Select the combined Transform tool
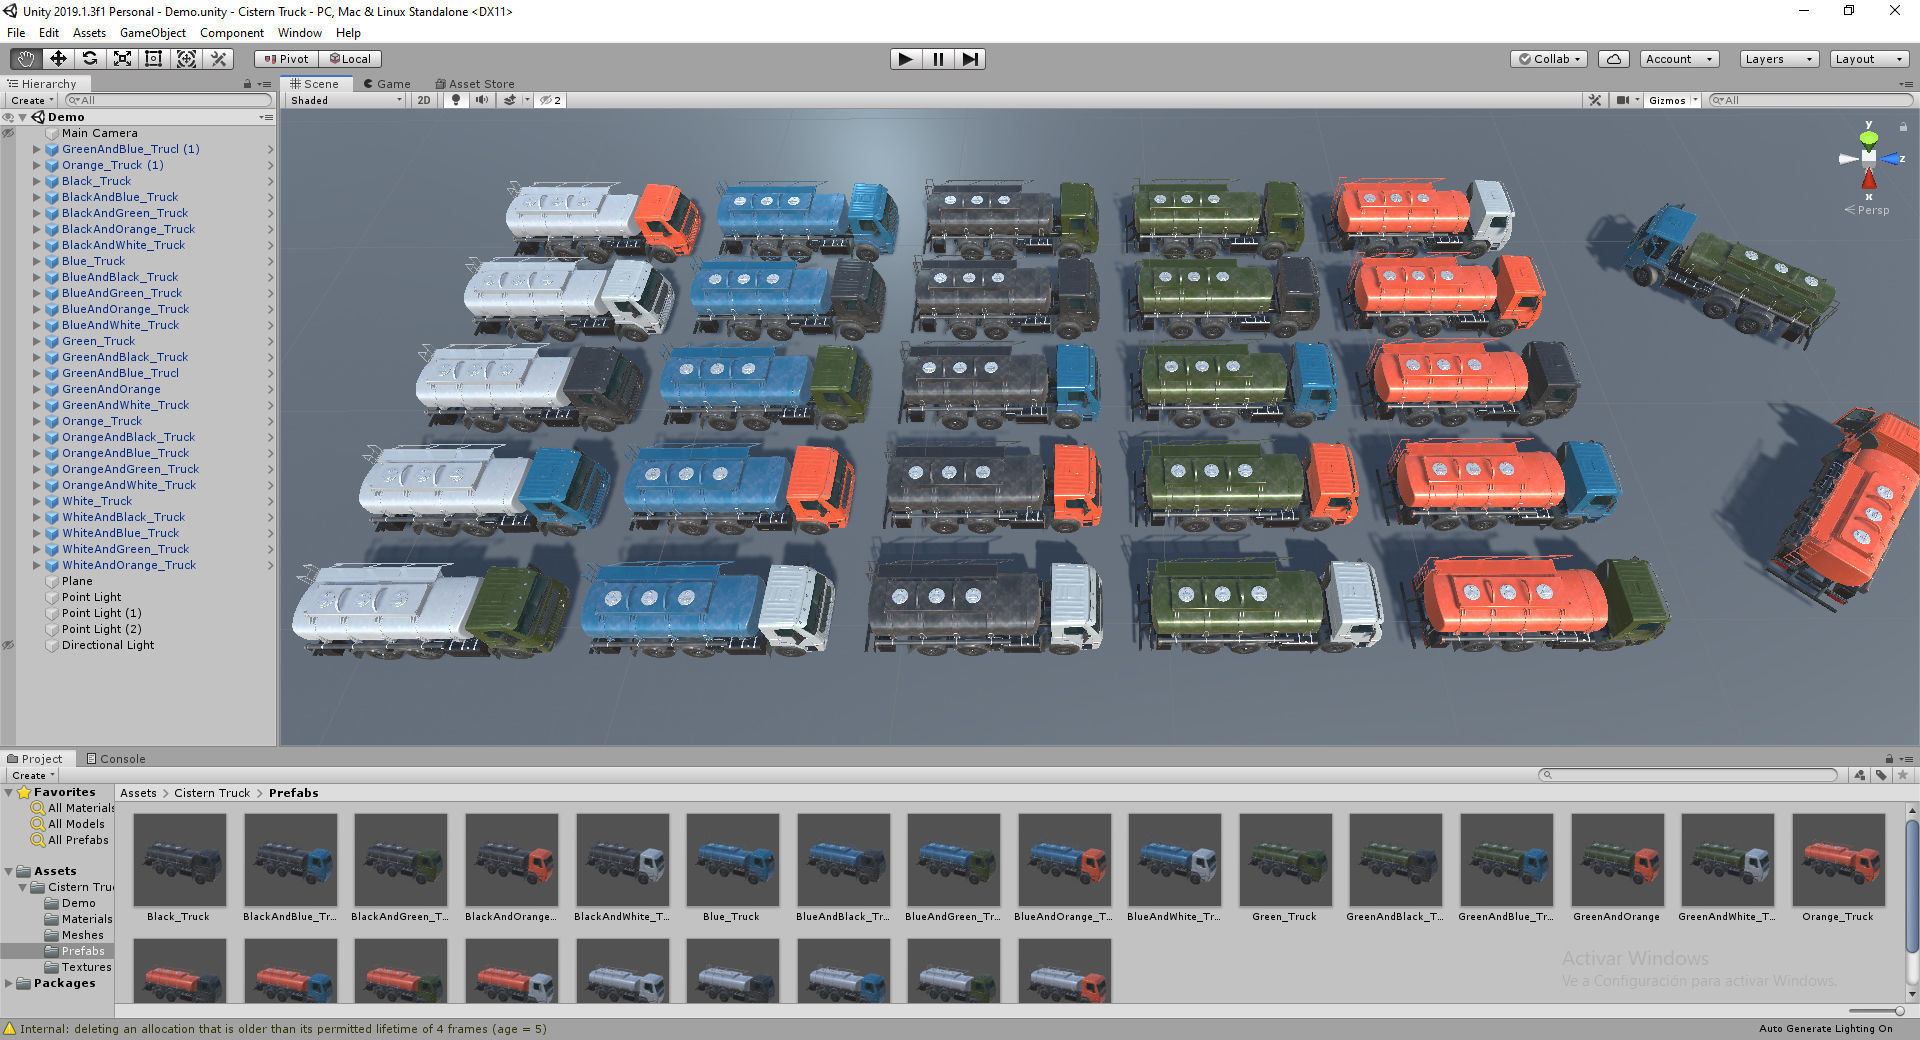The width and height of the screenshot is (1920, 1040). point(186,59)
